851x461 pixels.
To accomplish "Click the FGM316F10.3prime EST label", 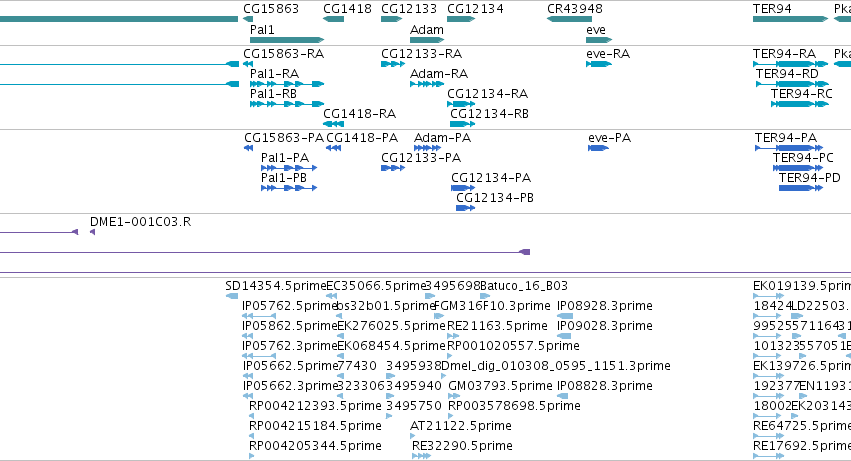I will (492, 306).
